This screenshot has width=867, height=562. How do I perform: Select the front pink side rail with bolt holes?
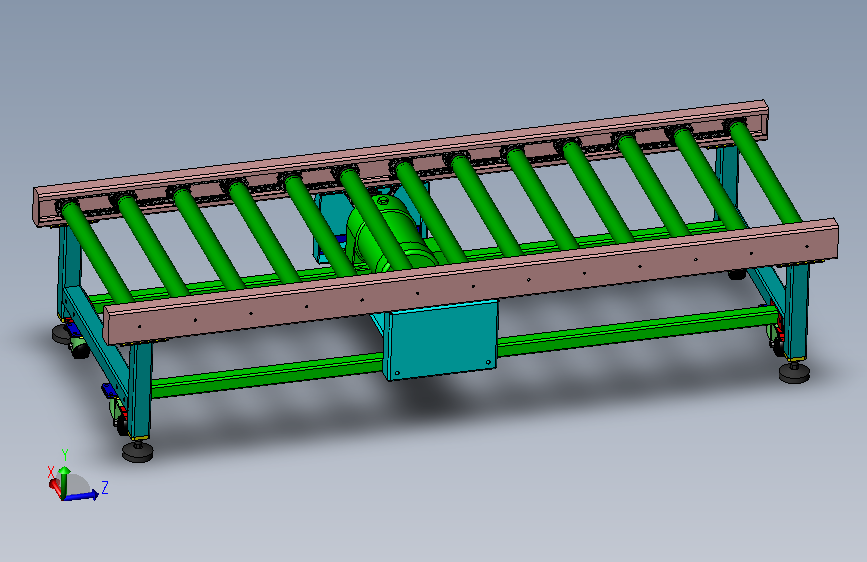point(470,281)
